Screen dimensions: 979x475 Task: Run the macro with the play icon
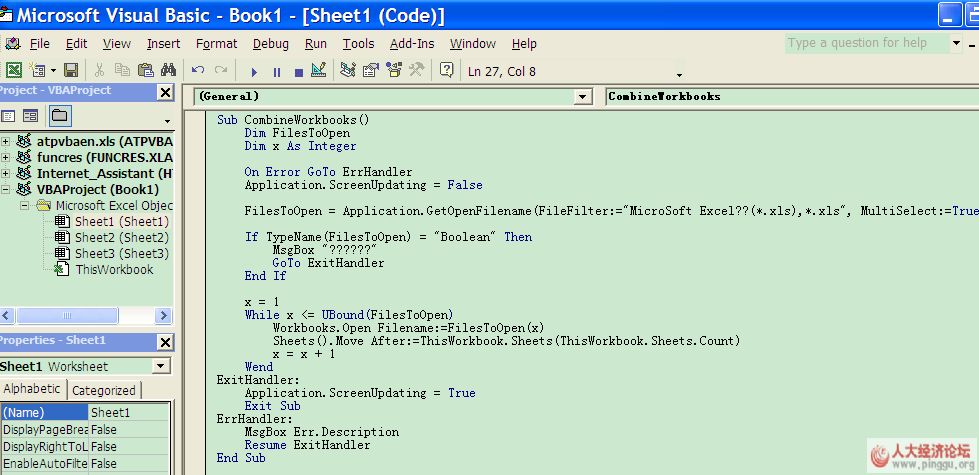(254, 72)
